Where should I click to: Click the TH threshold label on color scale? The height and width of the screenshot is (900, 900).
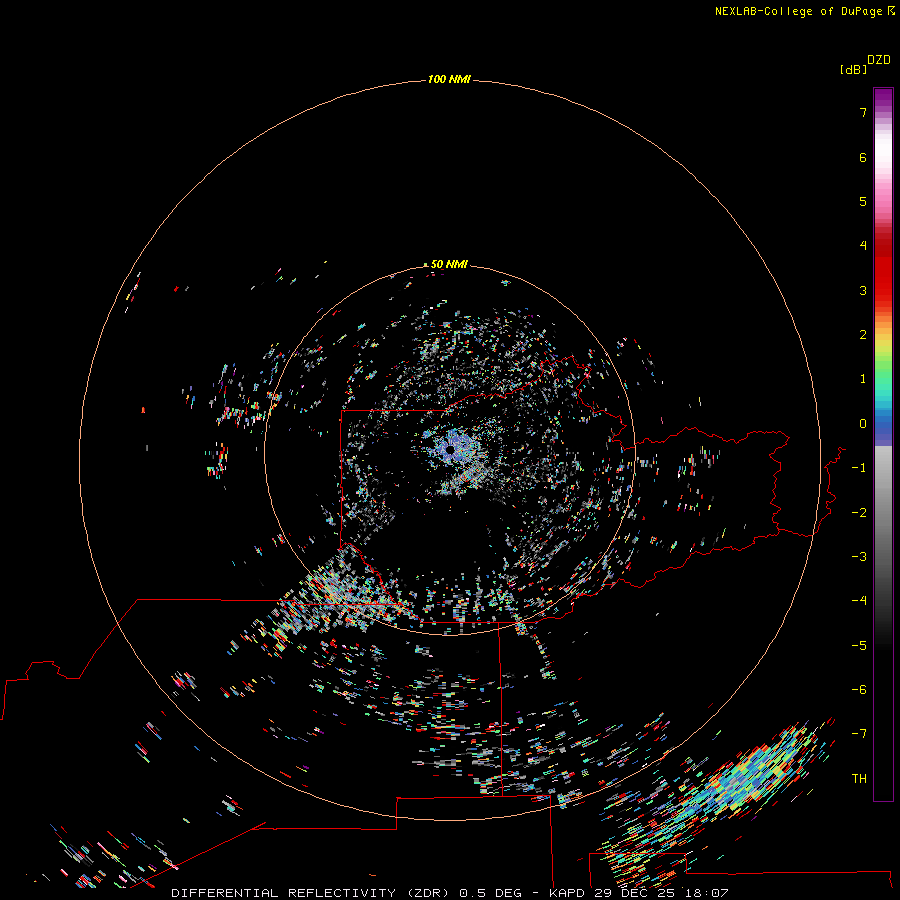[x=859, y=779]
